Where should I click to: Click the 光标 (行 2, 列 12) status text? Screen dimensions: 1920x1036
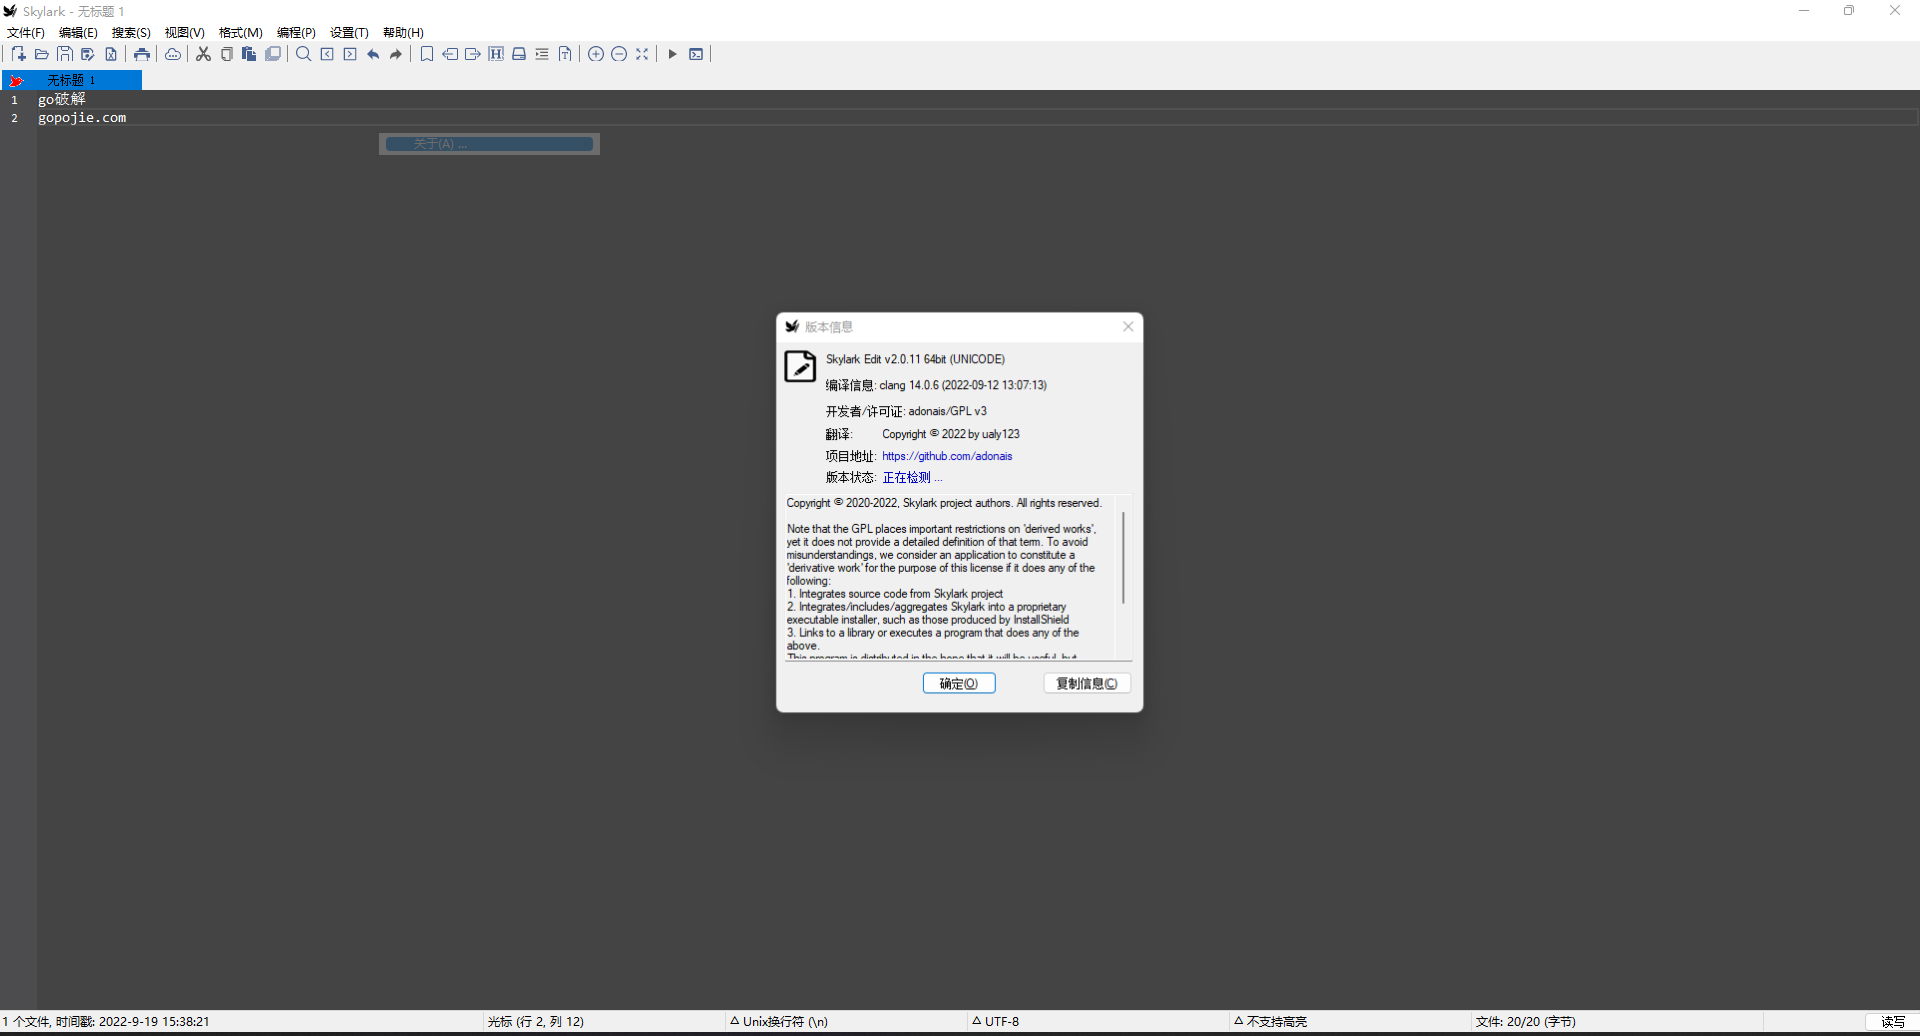click(x=536, y=1022)
